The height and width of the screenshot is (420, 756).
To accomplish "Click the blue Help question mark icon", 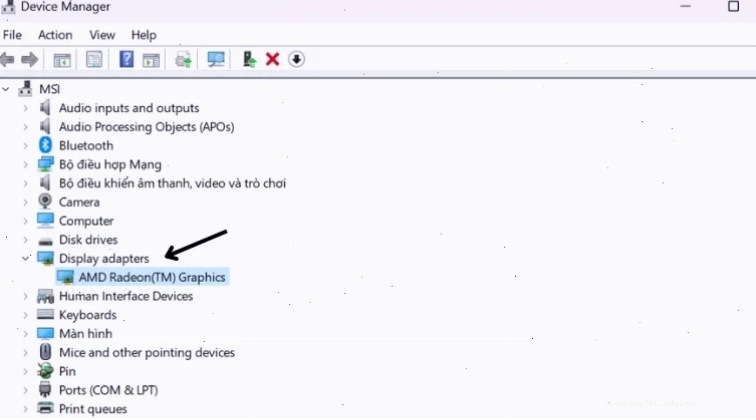I will pyautogui.click(x=126, y=59).
